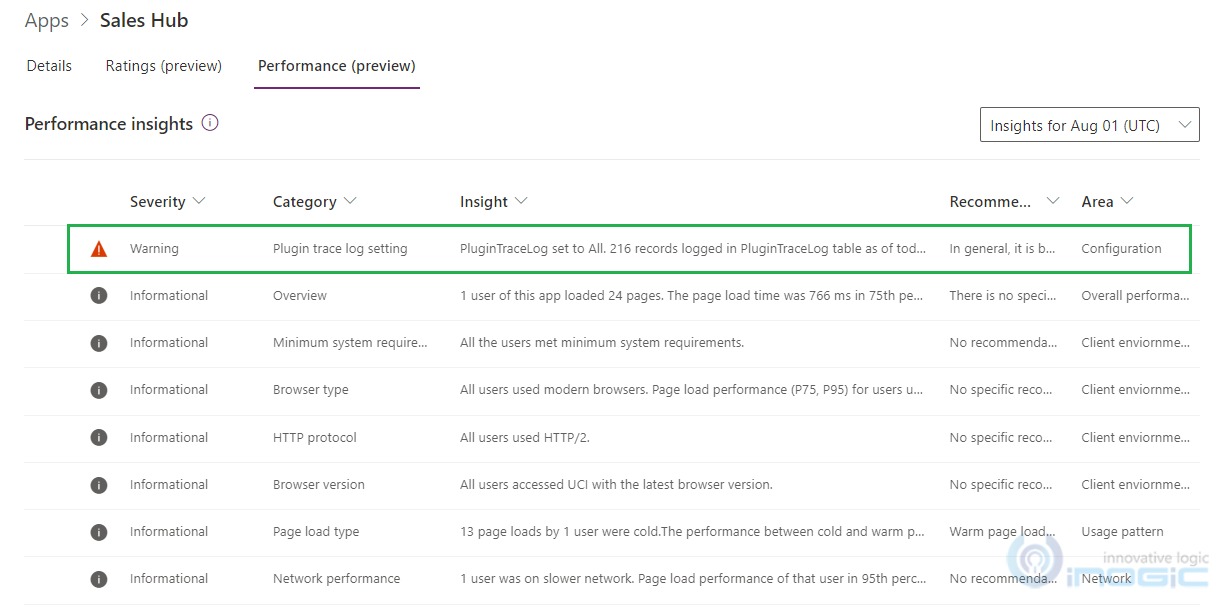Open the PluginTraceLog set to All insight text
Viewport: 1223px width, 608px height.
click(x=693, y=249)
